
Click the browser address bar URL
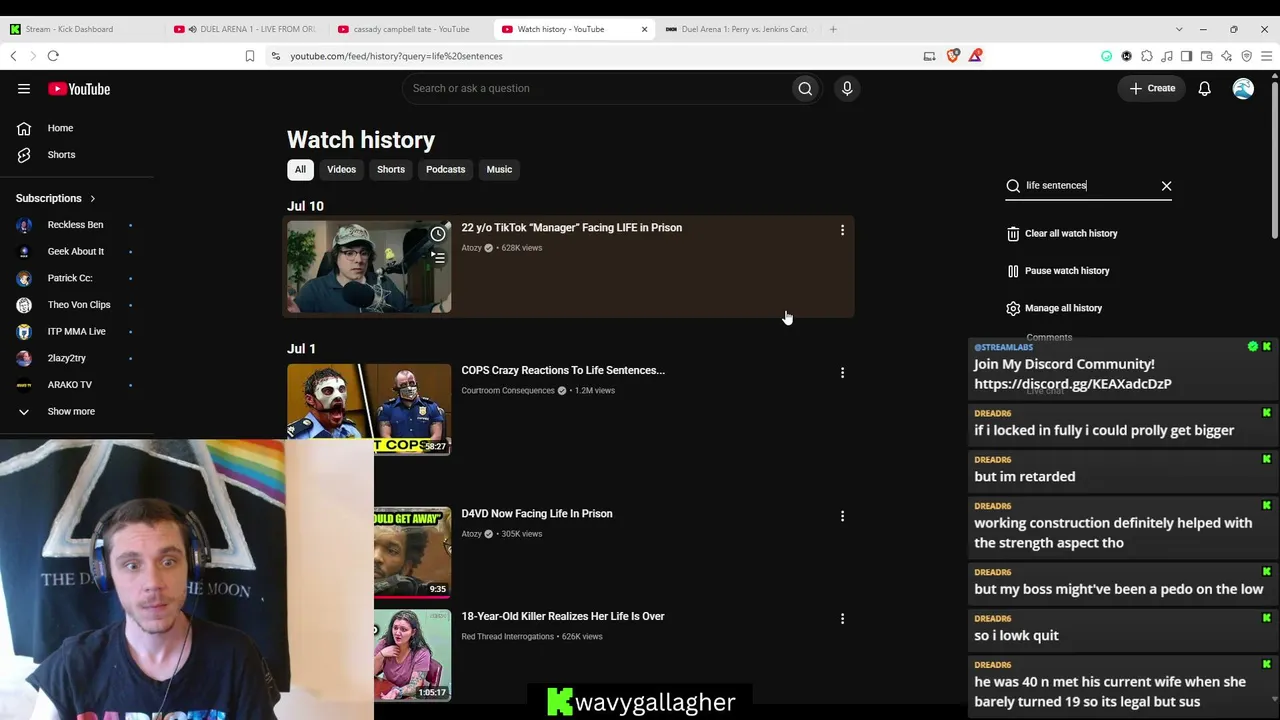coord(397,56)
